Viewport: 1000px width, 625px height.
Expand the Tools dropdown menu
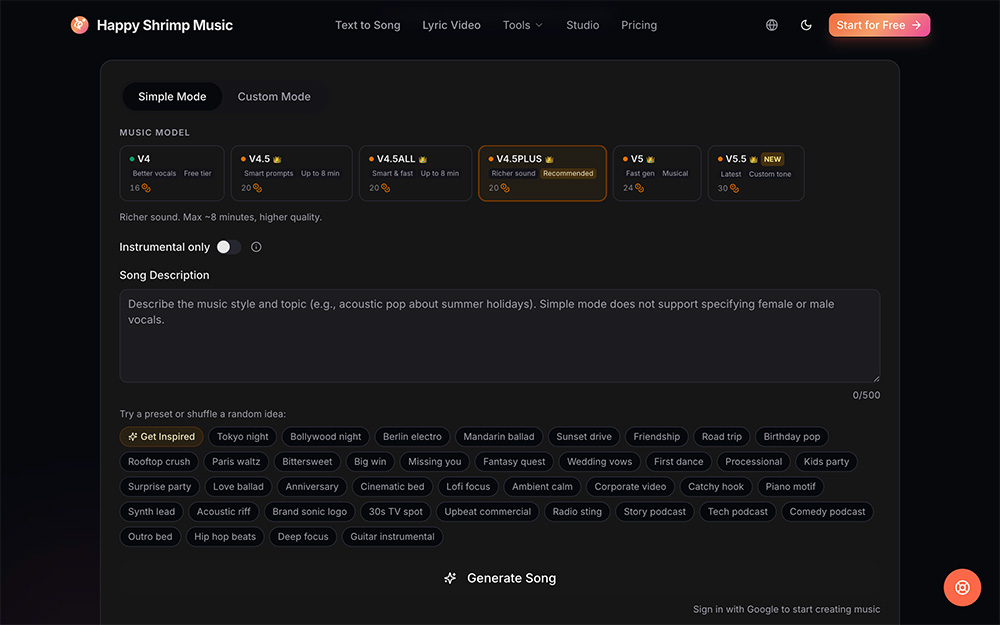coord(522,25)
